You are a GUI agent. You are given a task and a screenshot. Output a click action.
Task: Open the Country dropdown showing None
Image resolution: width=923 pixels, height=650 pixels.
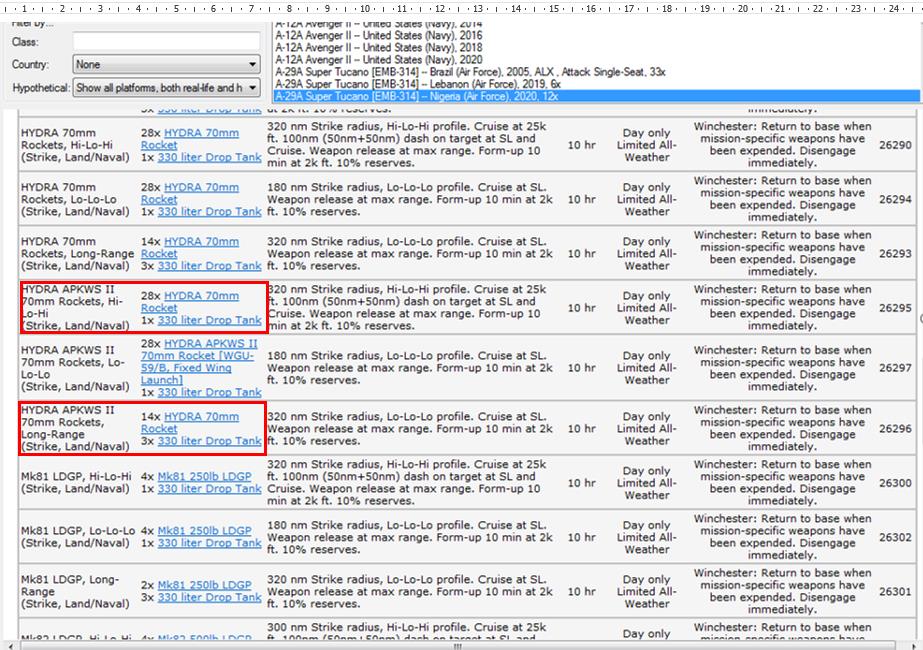pos(166,64)
